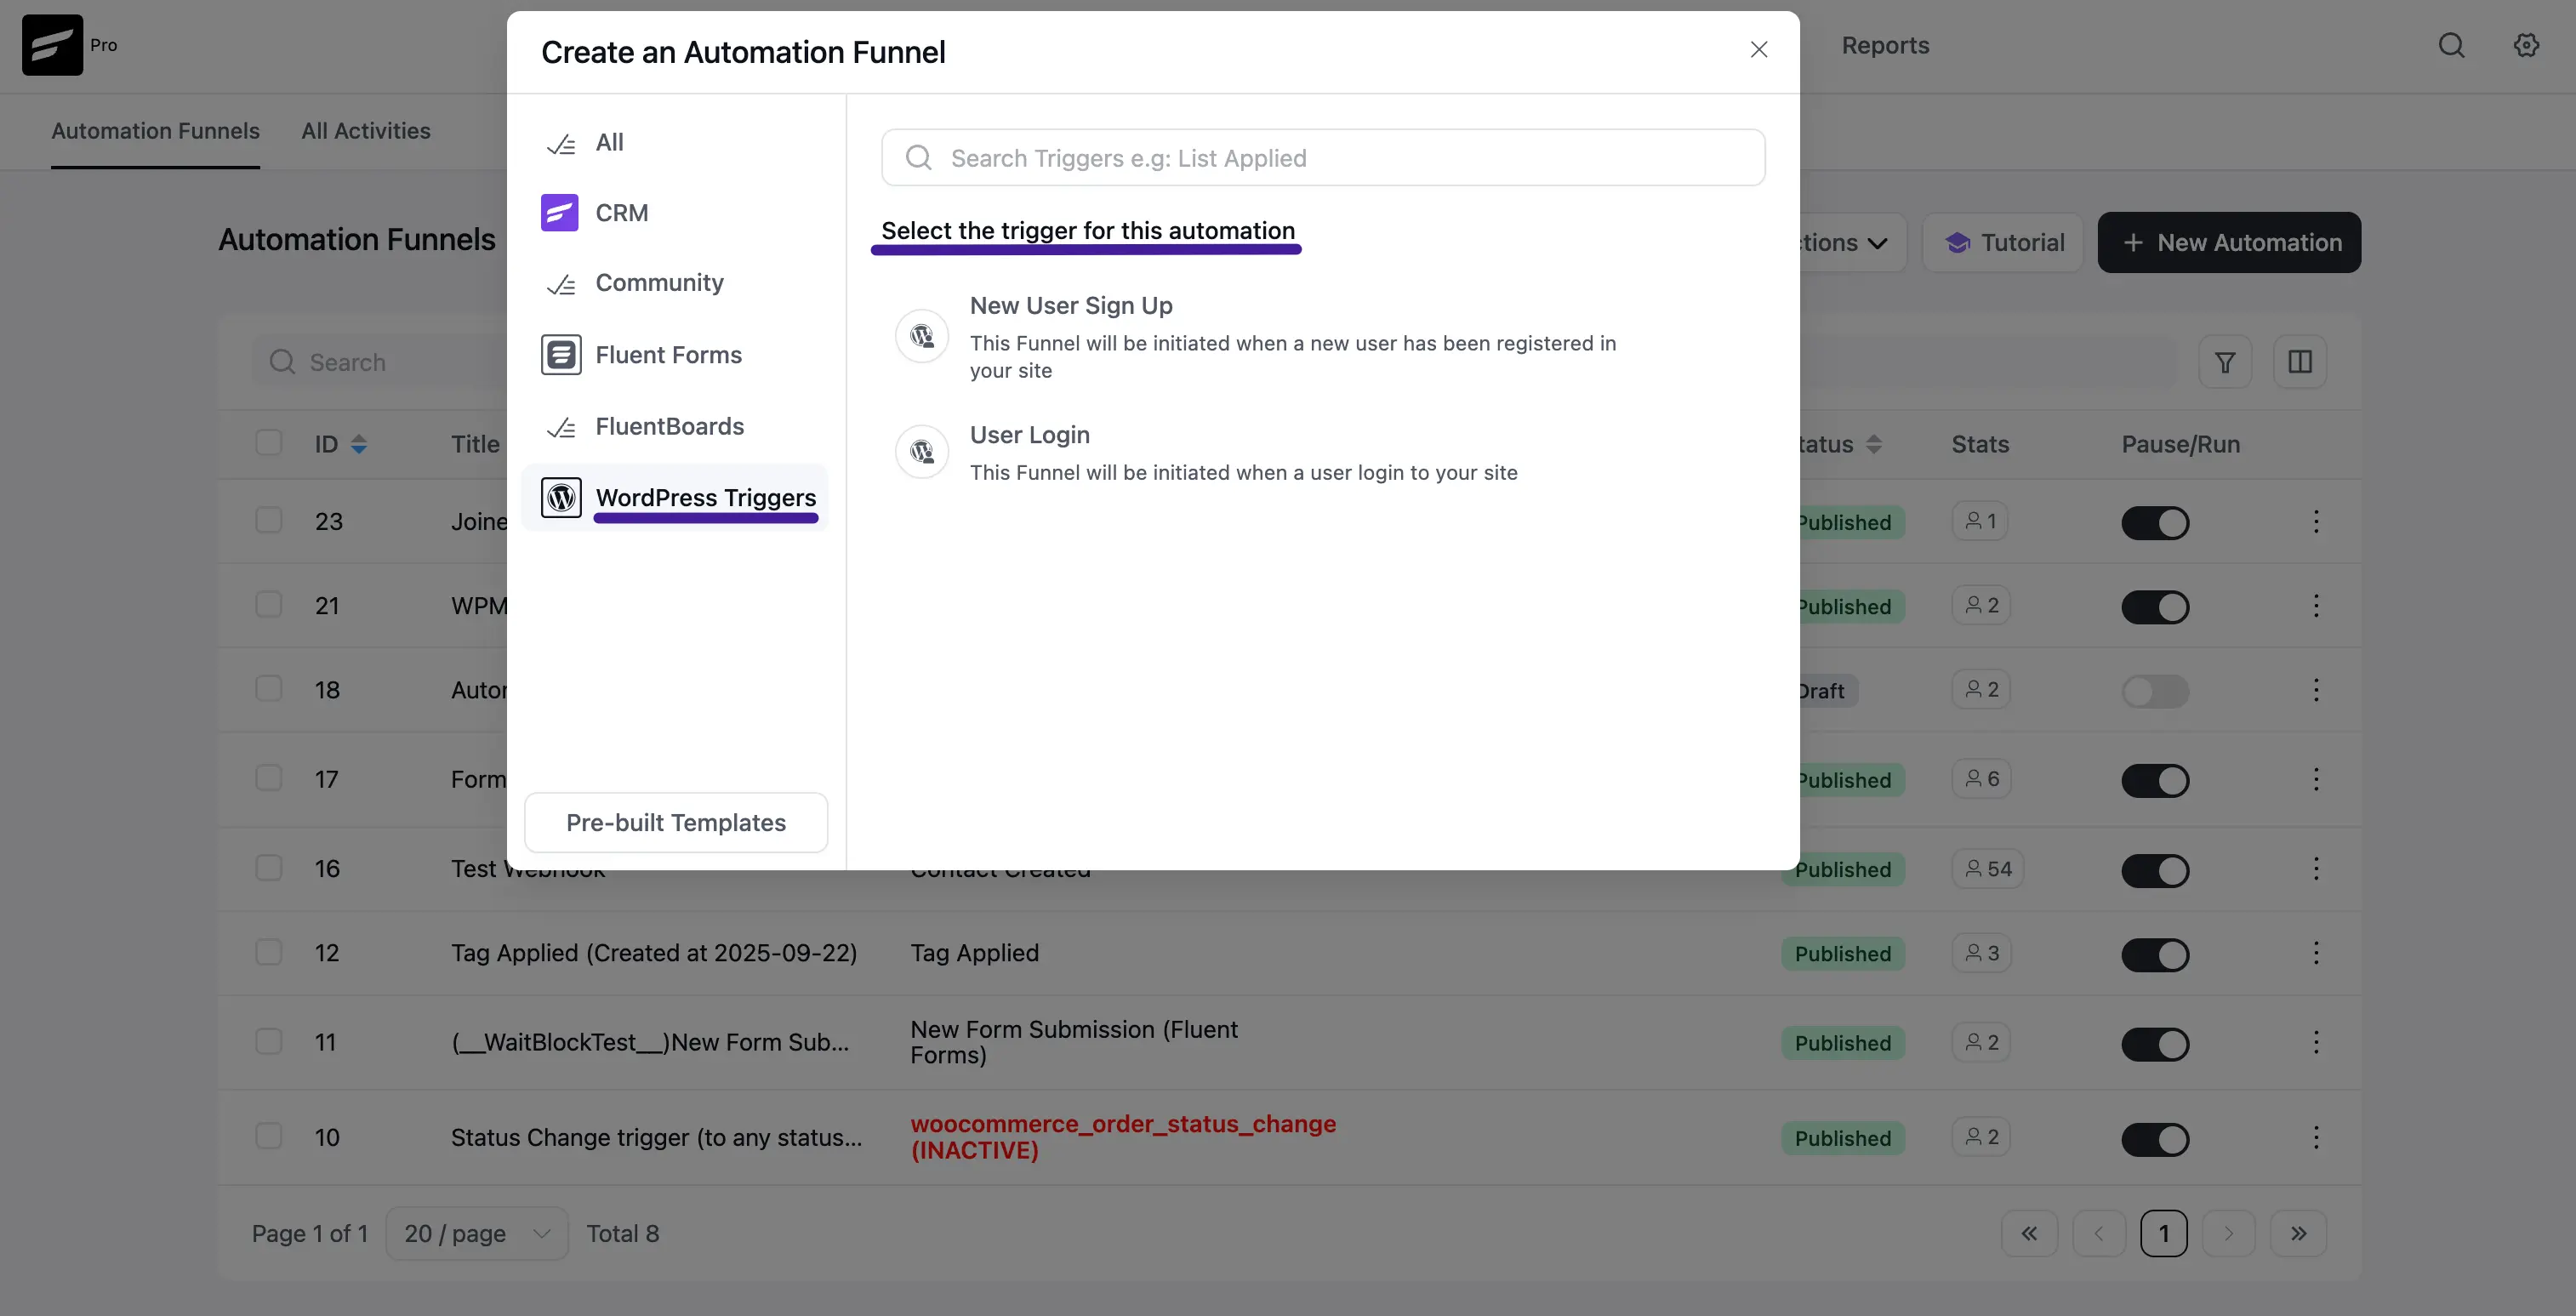Select the FluentBoards triggers category
Viewport: 2576px width, 1316px height.
[675, 427]
